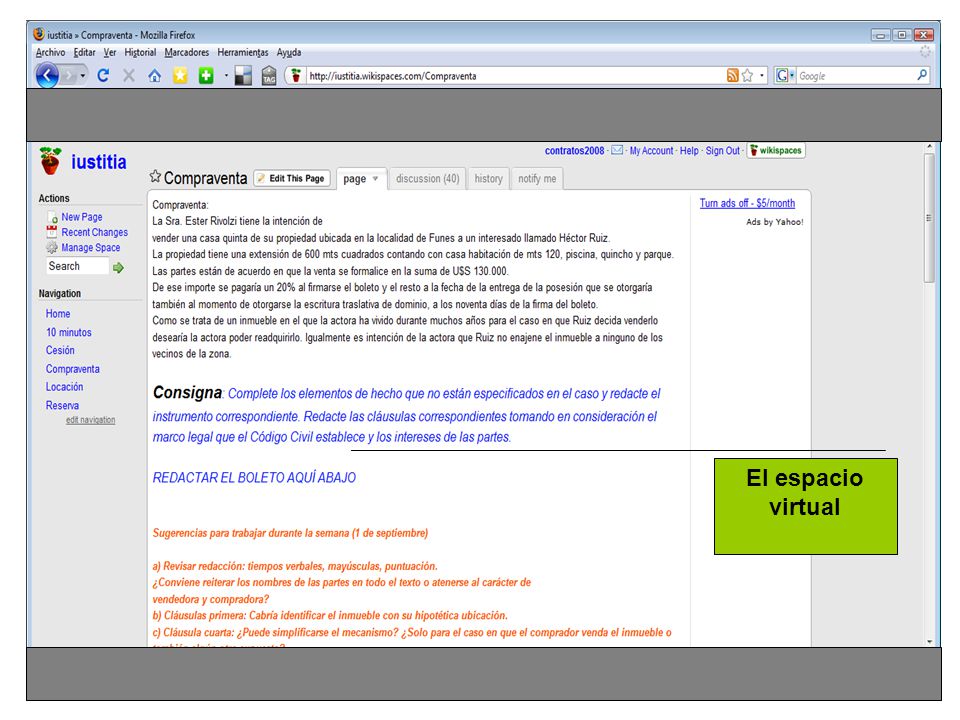960x720 pixels.
Task: Click the page vertical scrollbar thumb
Action: 929,218
